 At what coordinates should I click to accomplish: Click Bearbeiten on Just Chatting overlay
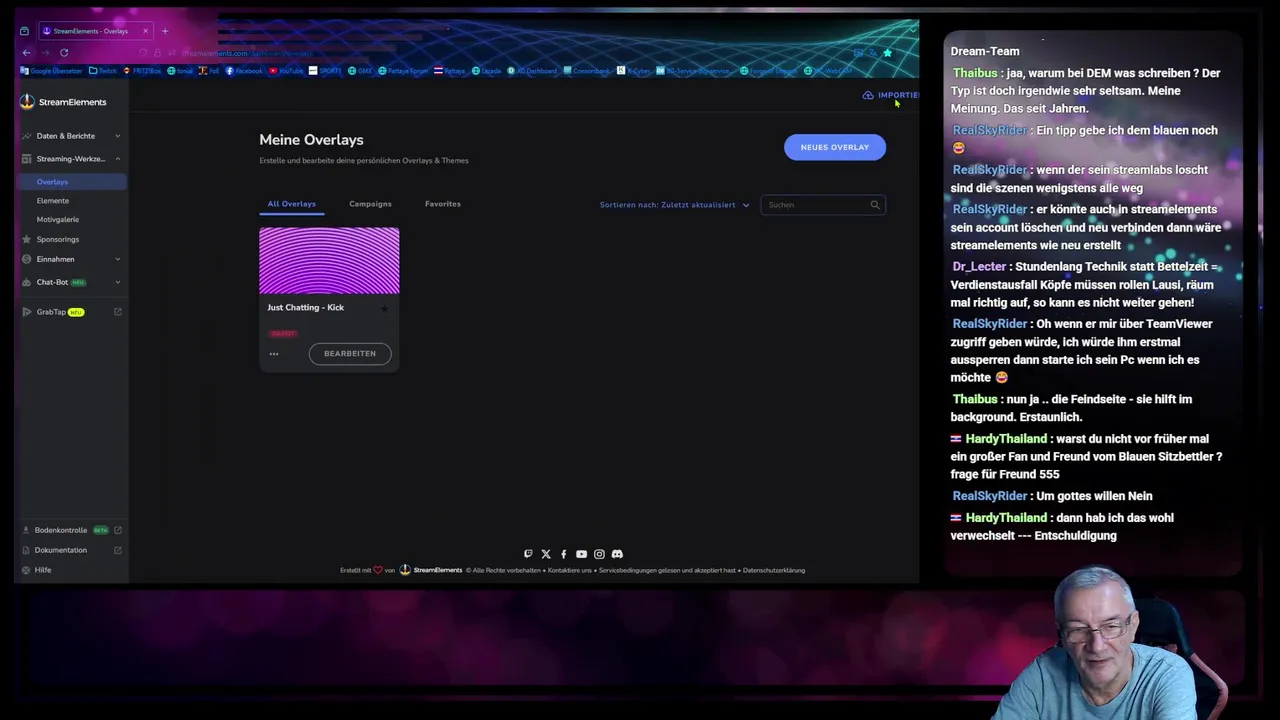pos(350,353)
